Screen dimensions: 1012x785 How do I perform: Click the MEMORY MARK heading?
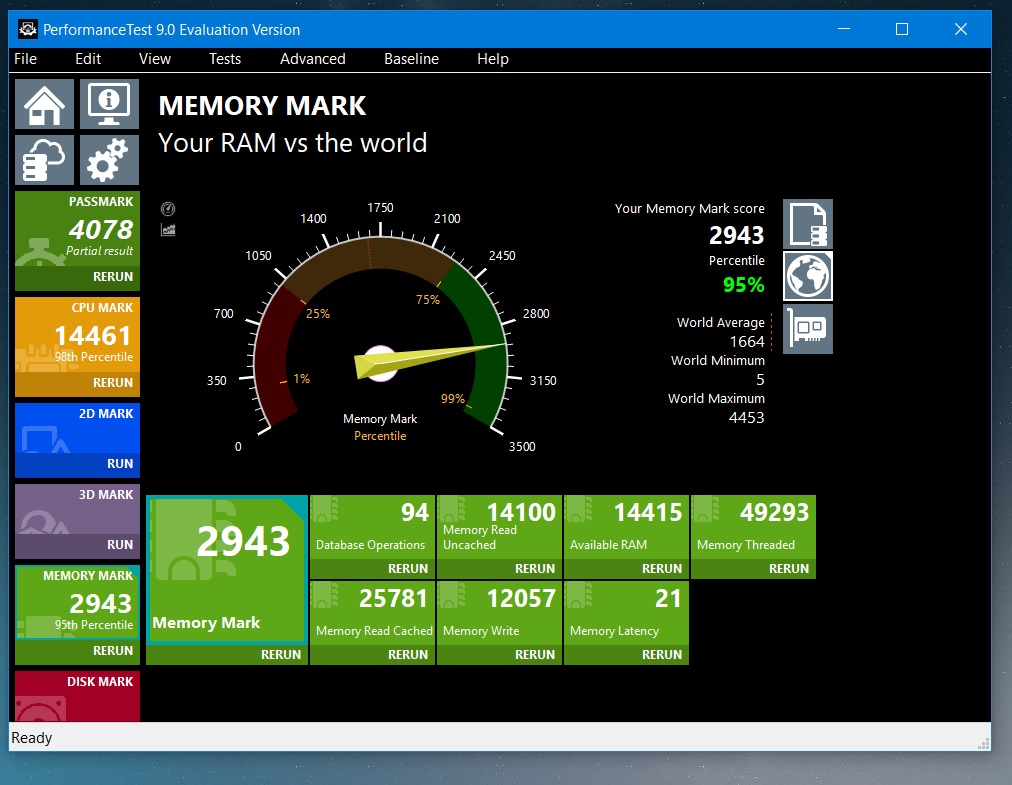coord(263,106)
